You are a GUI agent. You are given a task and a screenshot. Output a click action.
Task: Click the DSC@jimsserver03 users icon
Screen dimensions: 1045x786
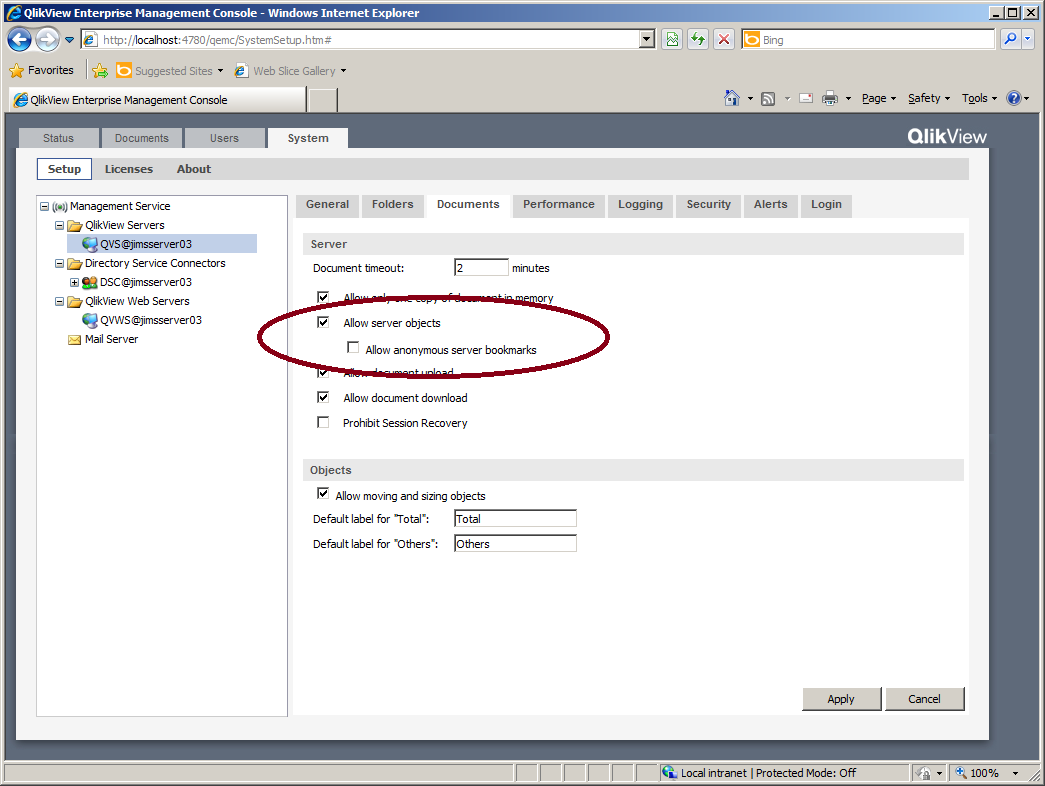pyautogui.click(x=90, y=282)
